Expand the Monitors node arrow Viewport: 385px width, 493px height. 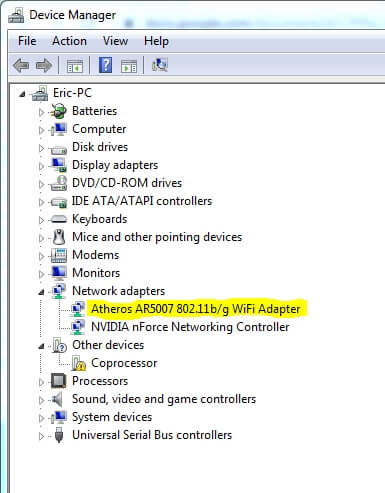click(41, 274)
